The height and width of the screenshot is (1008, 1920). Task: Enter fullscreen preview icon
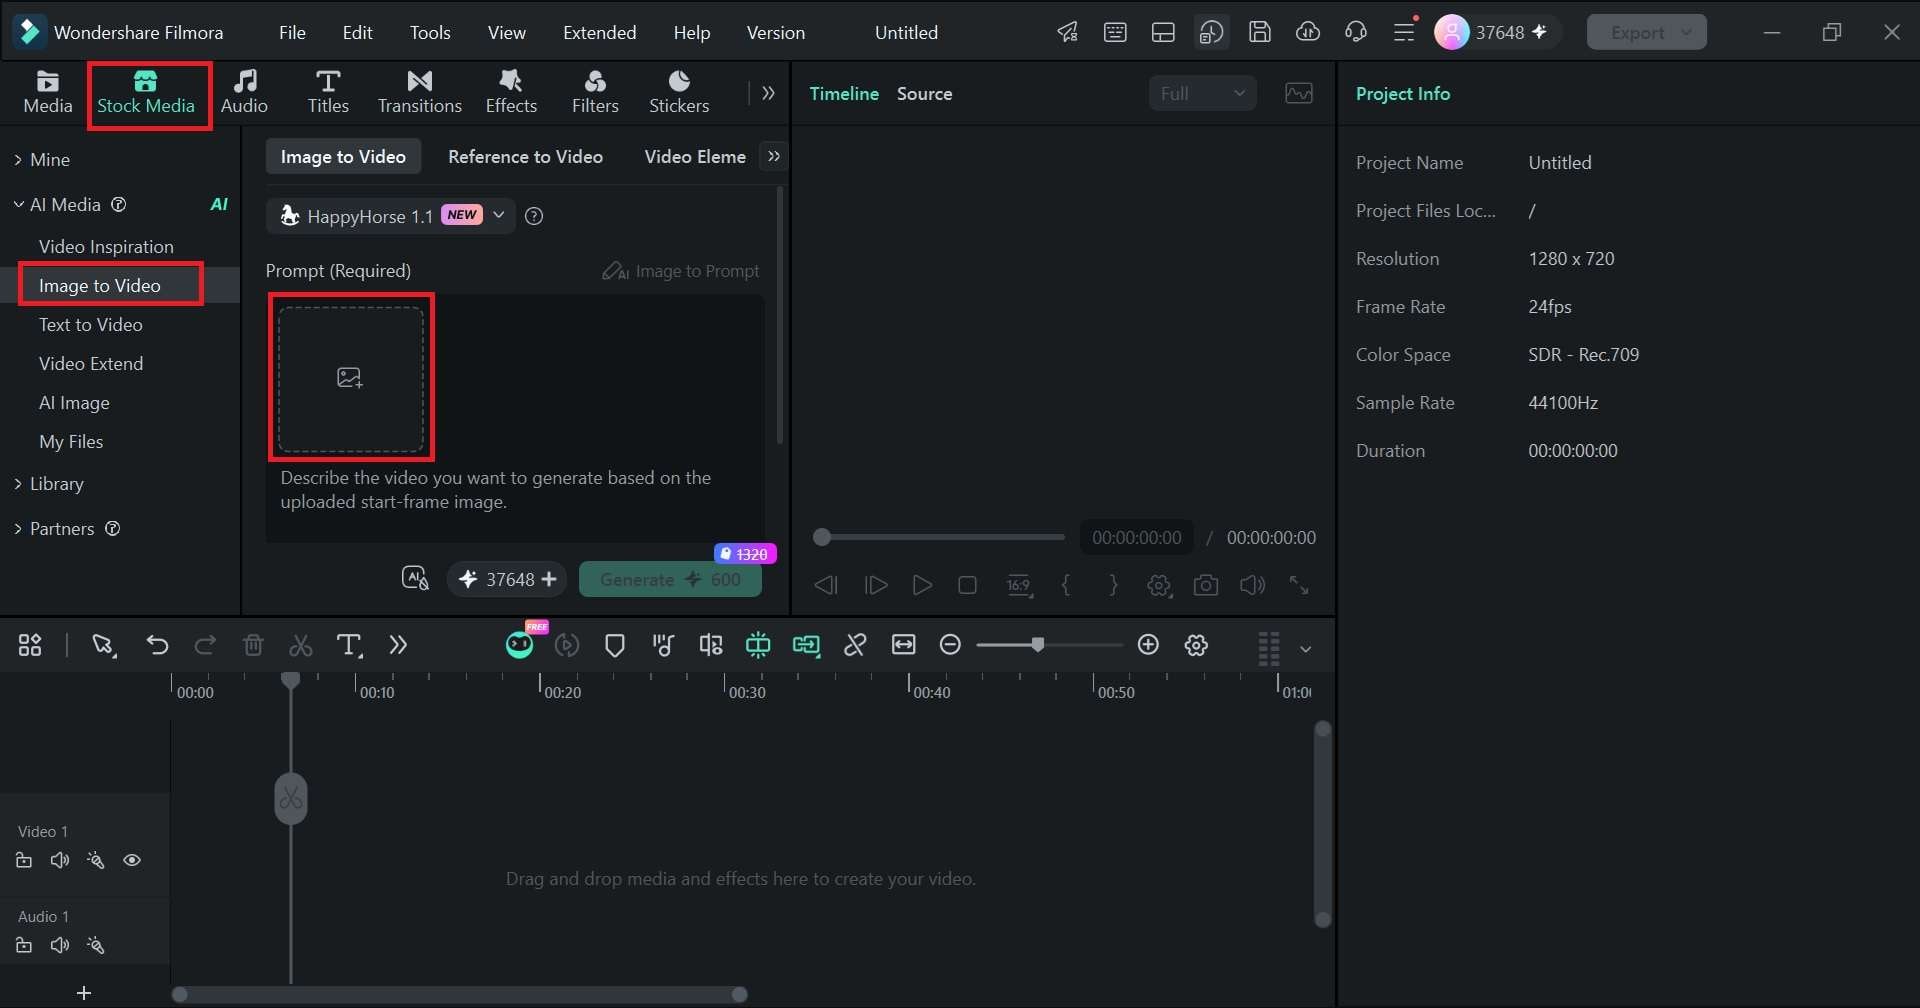(1299, 585)
